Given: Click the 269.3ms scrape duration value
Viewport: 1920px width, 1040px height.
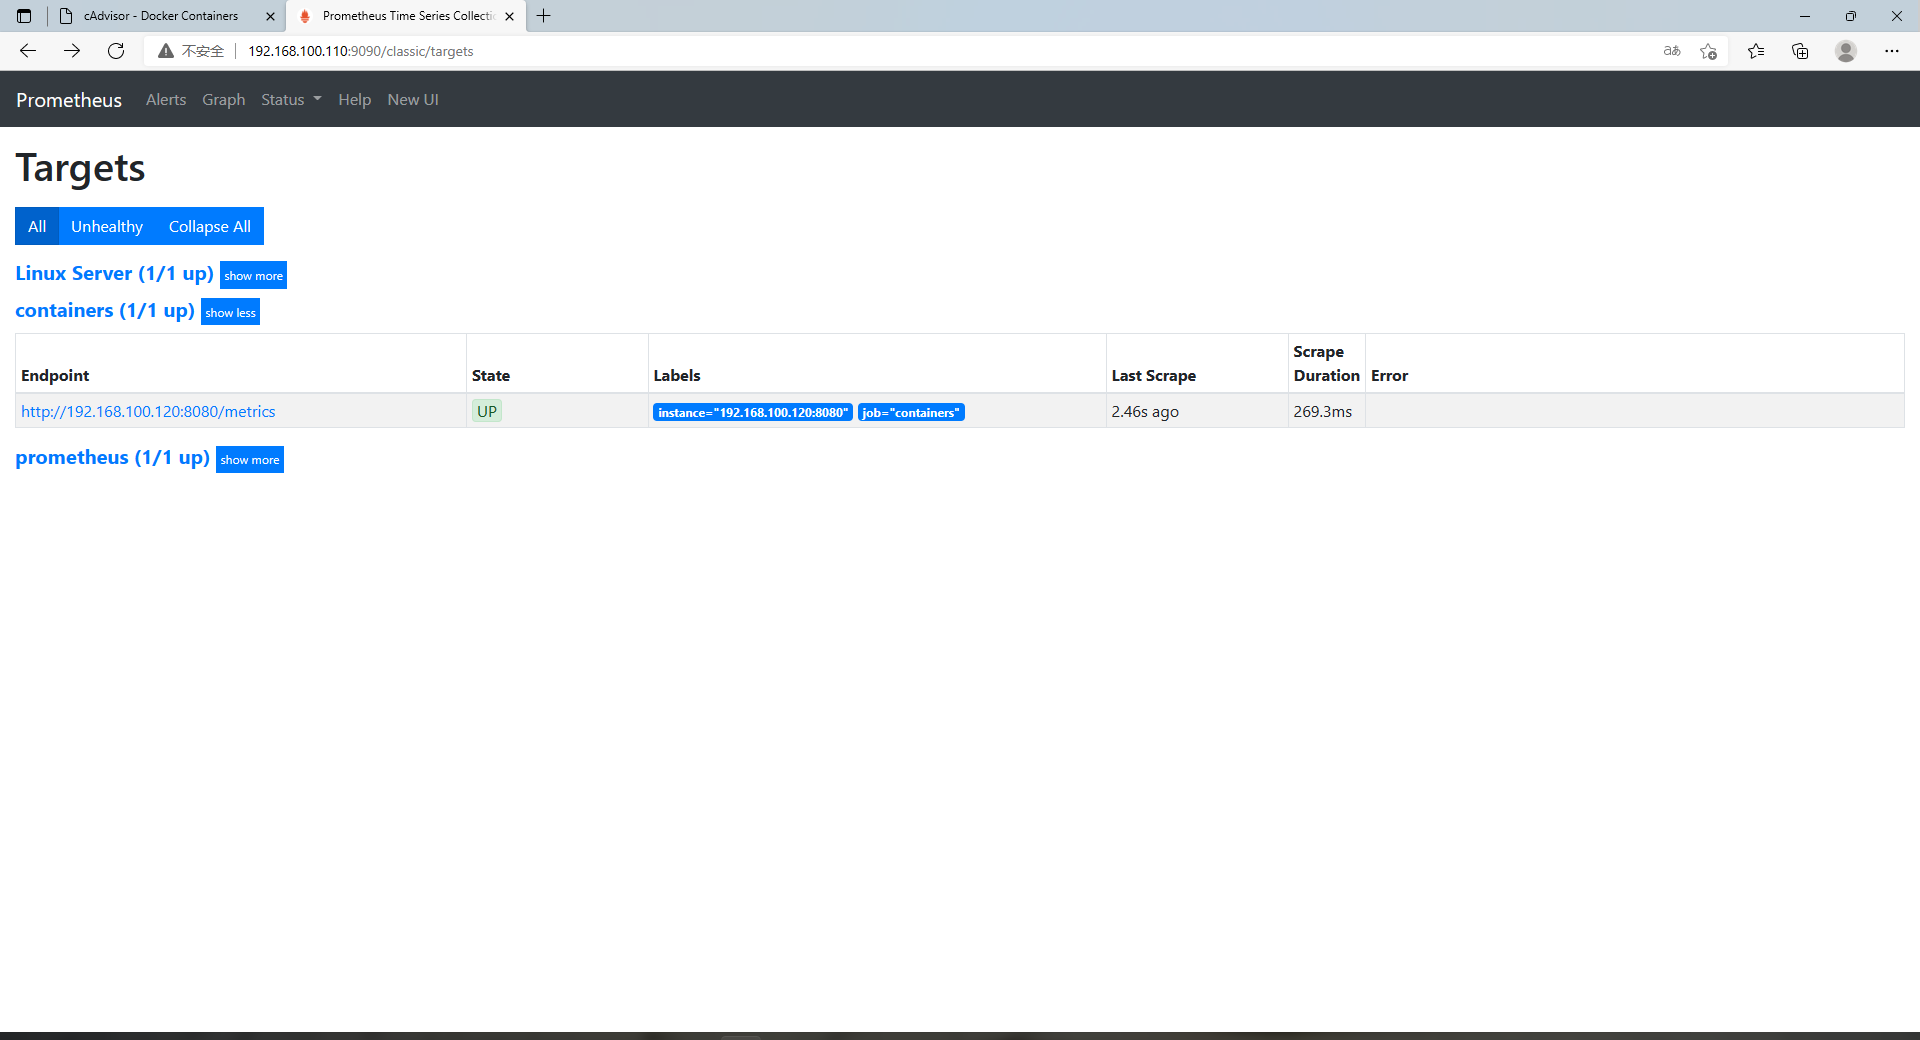Looking at the screenshot, I should click(x=1322, y=411).
